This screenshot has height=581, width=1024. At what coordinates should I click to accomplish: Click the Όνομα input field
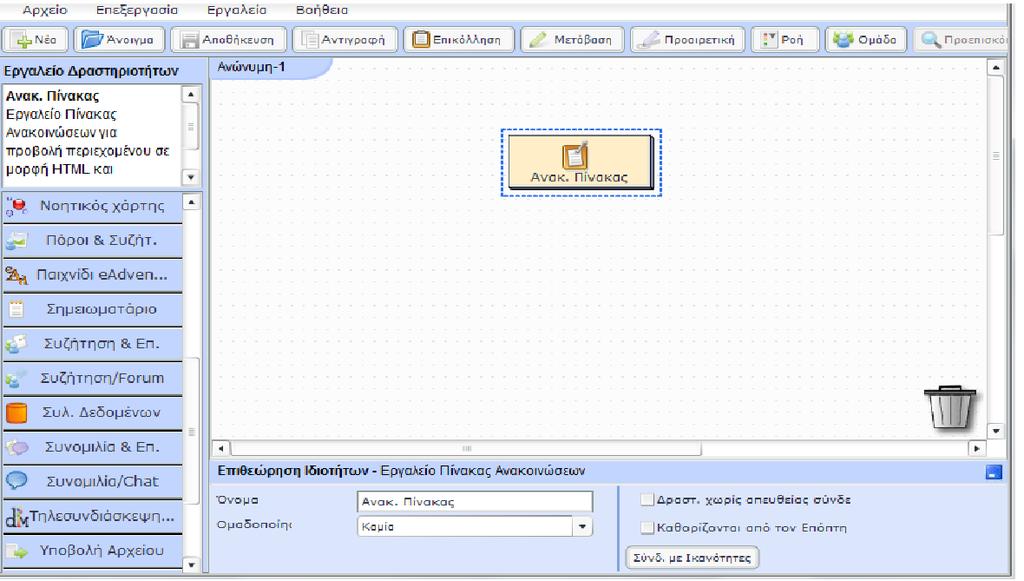pyautogui.click(x=475, y=501)
